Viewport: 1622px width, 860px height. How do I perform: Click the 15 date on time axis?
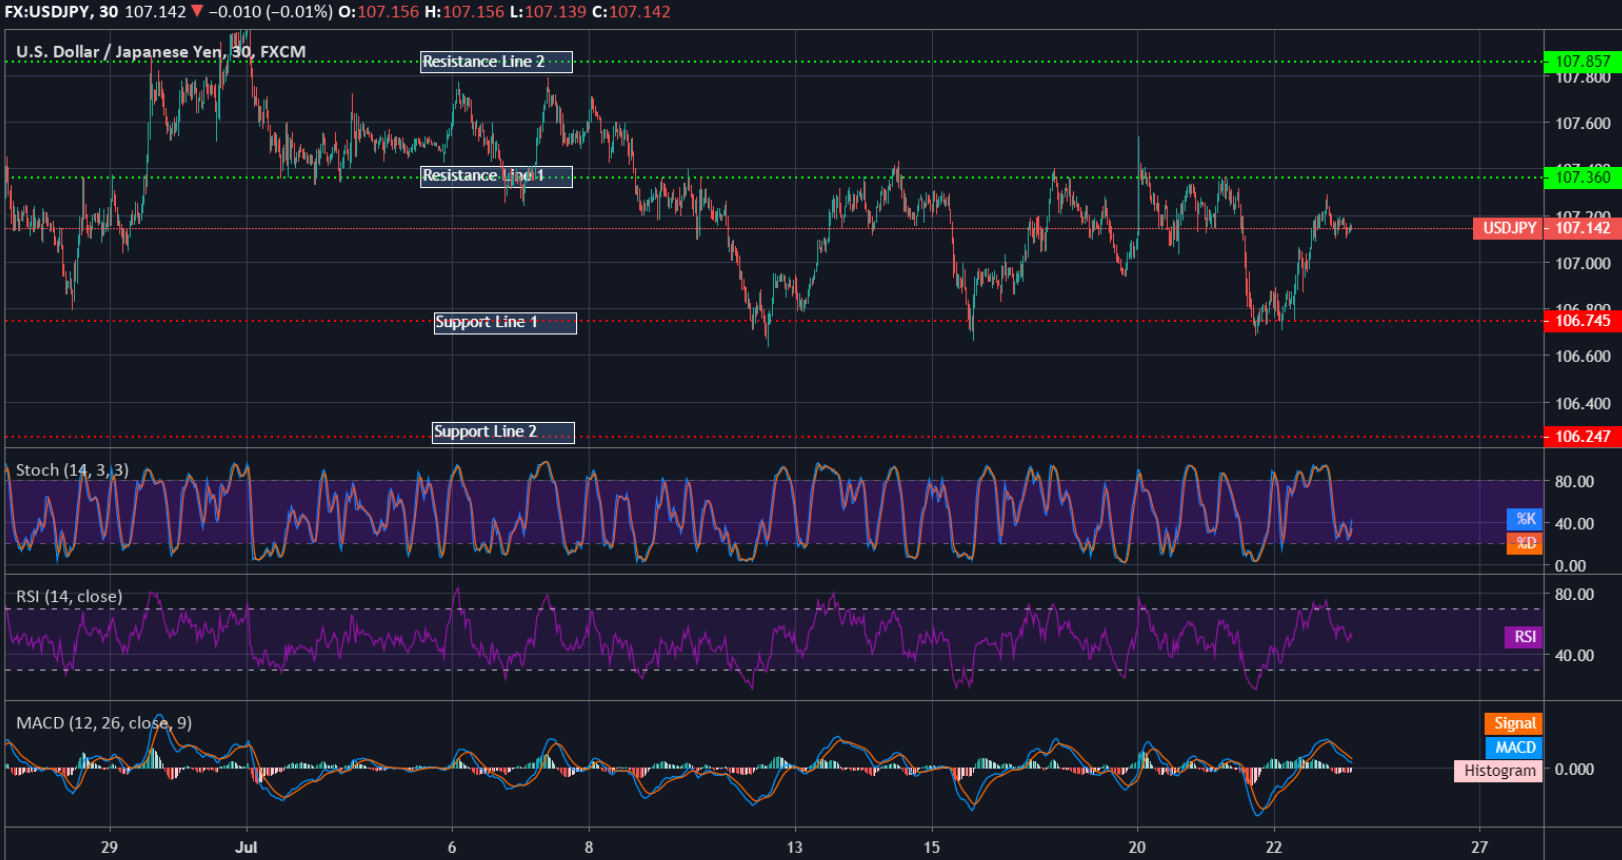click(931, 847)
